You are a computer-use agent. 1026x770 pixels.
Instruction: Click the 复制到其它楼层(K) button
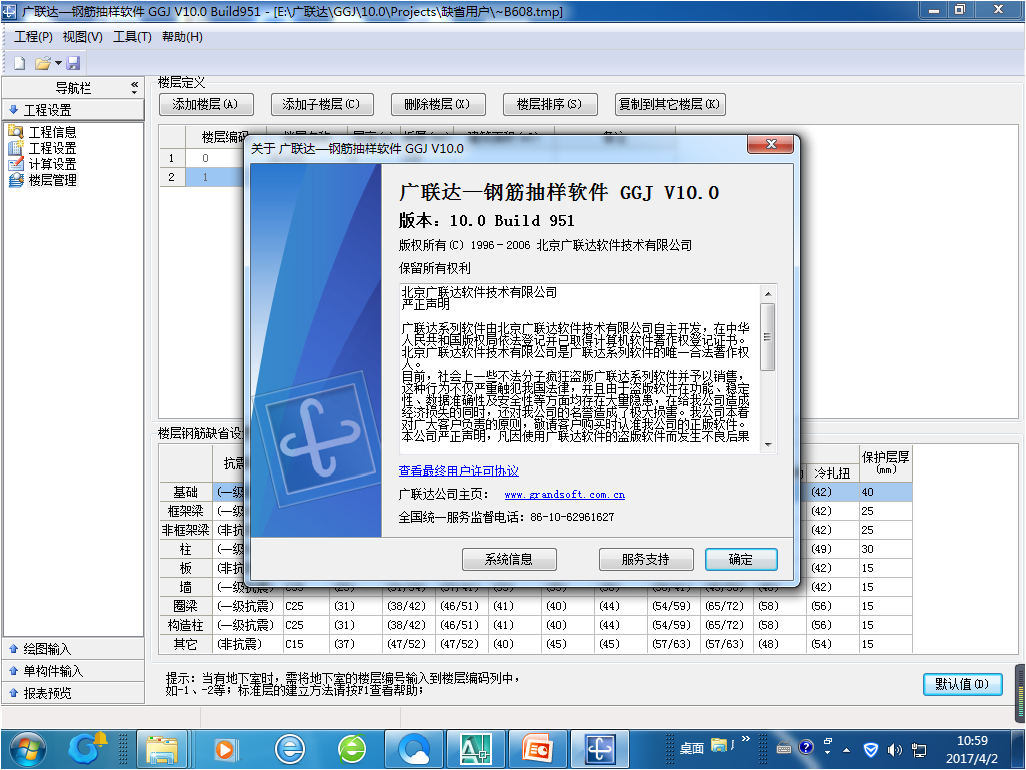669,104
